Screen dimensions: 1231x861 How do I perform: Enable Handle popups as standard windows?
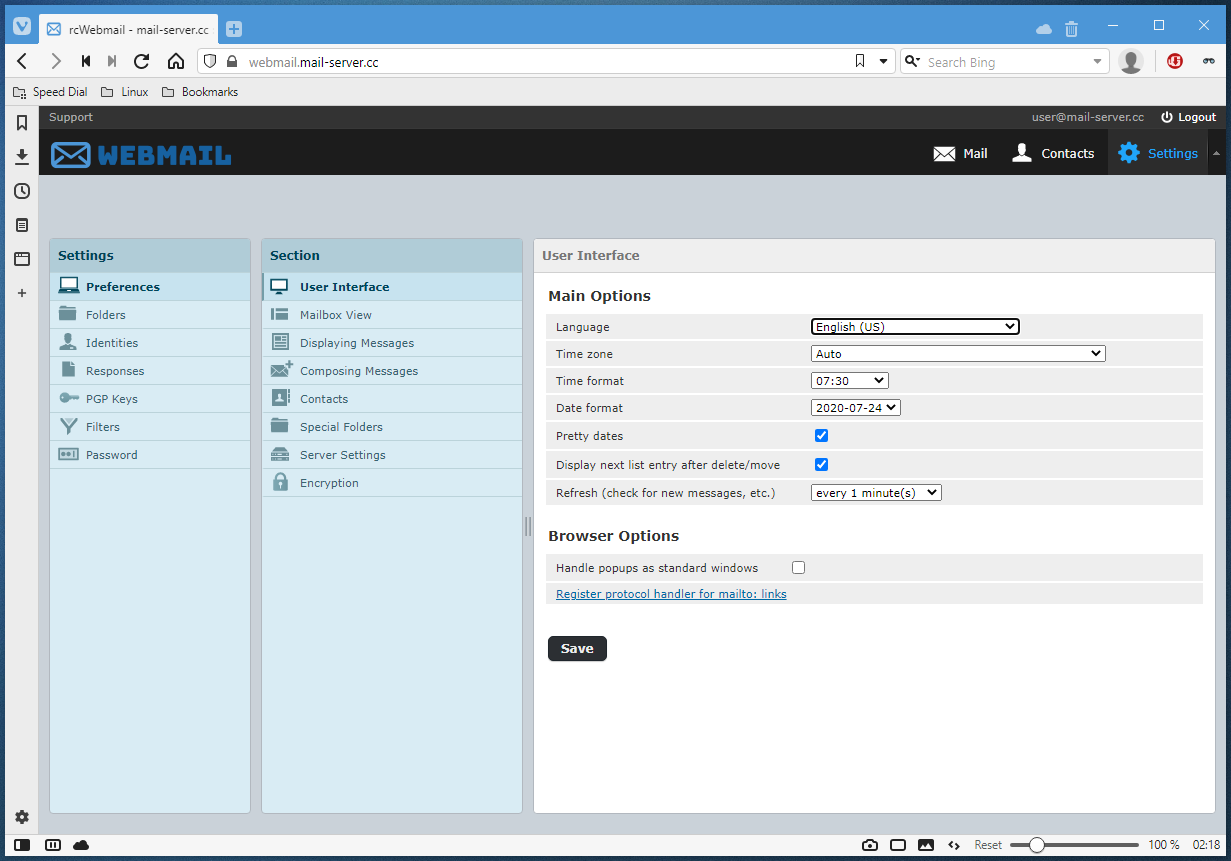tap(798, 568)
